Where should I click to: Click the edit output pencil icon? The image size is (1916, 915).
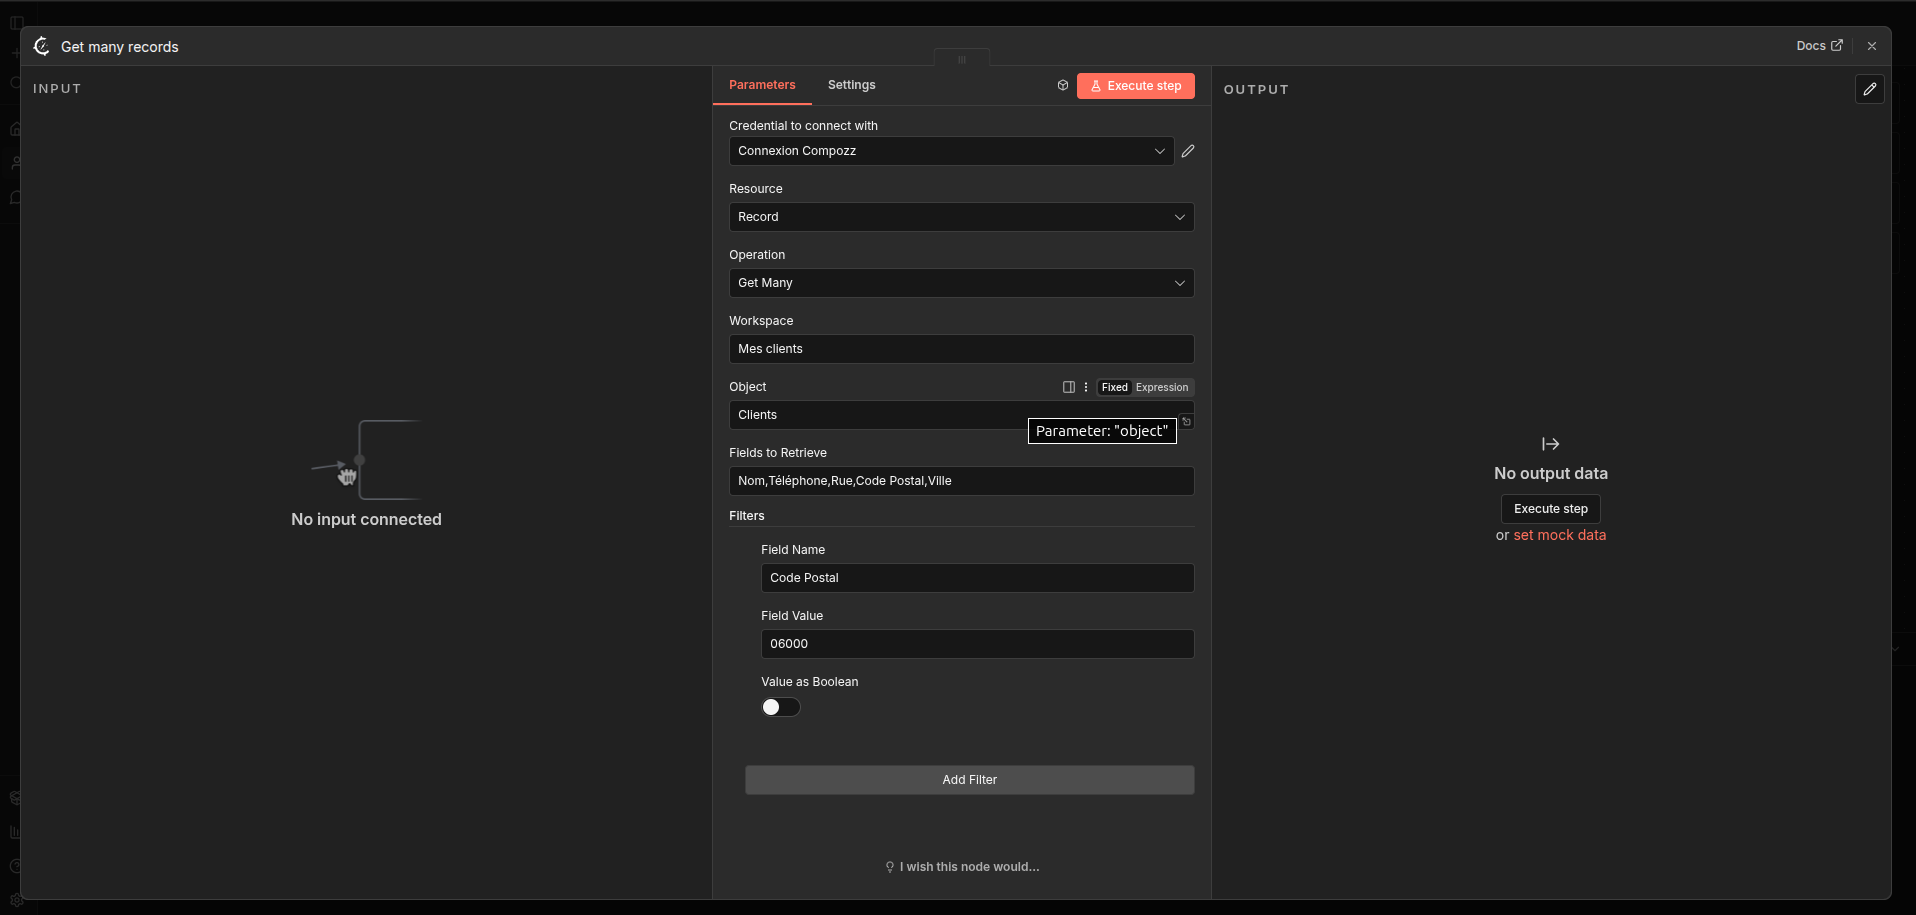[x=1869, y=89]
